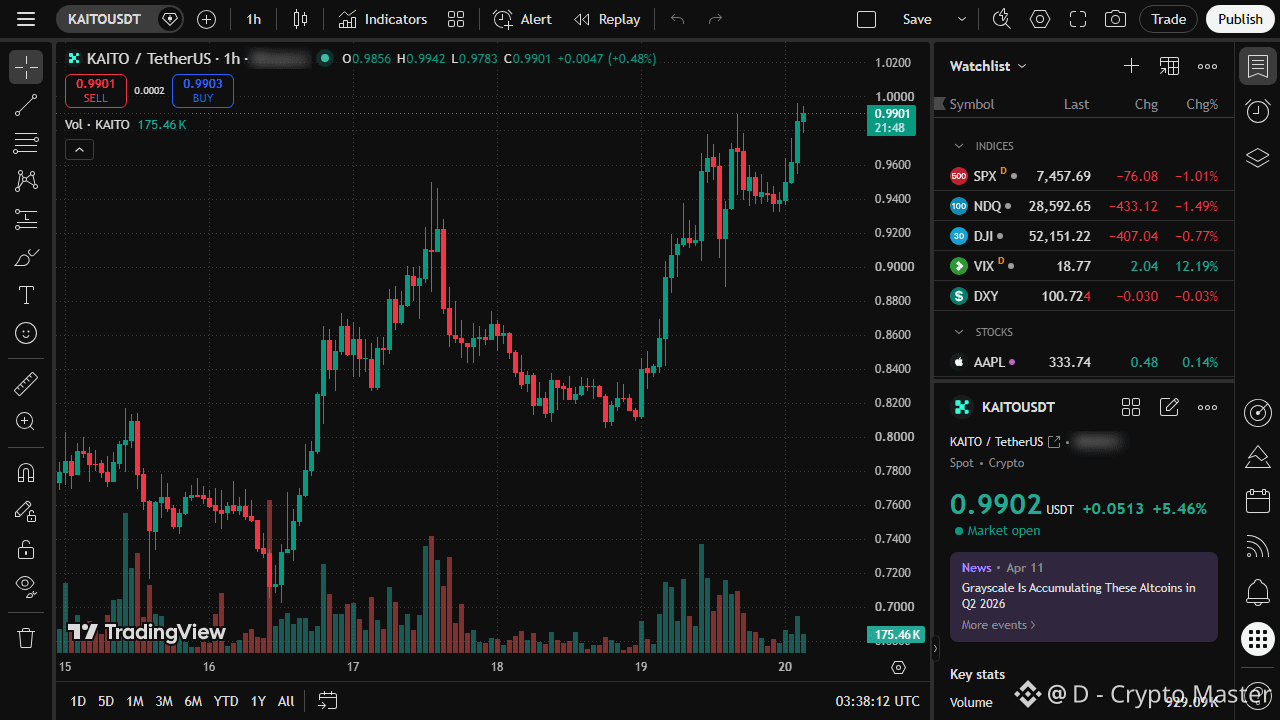Image resolution: width=1280 pixels, height=720 pixels.
Task: Remove drawings with the trash icon
Action: [26, 637]
